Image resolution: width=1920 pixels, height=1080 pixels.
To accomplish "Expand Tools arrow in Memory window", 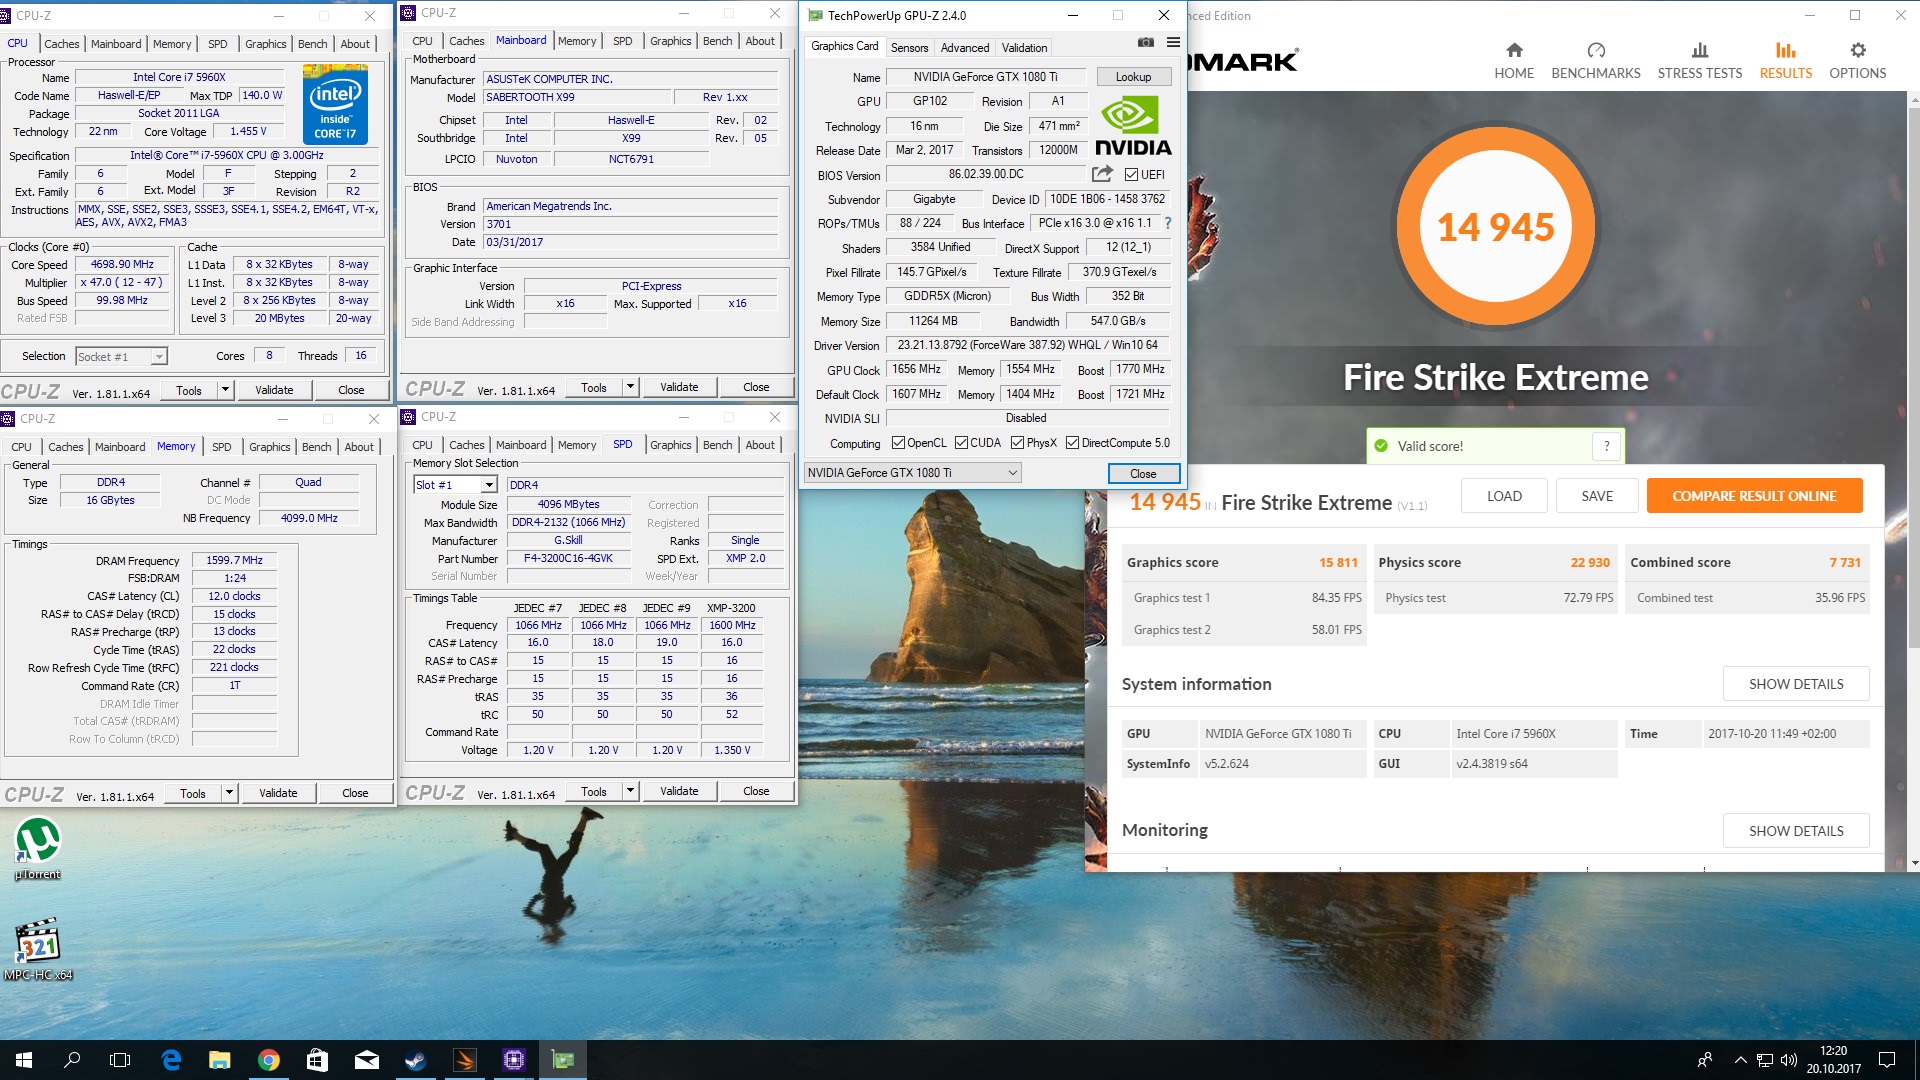I will tap(230, 793).
